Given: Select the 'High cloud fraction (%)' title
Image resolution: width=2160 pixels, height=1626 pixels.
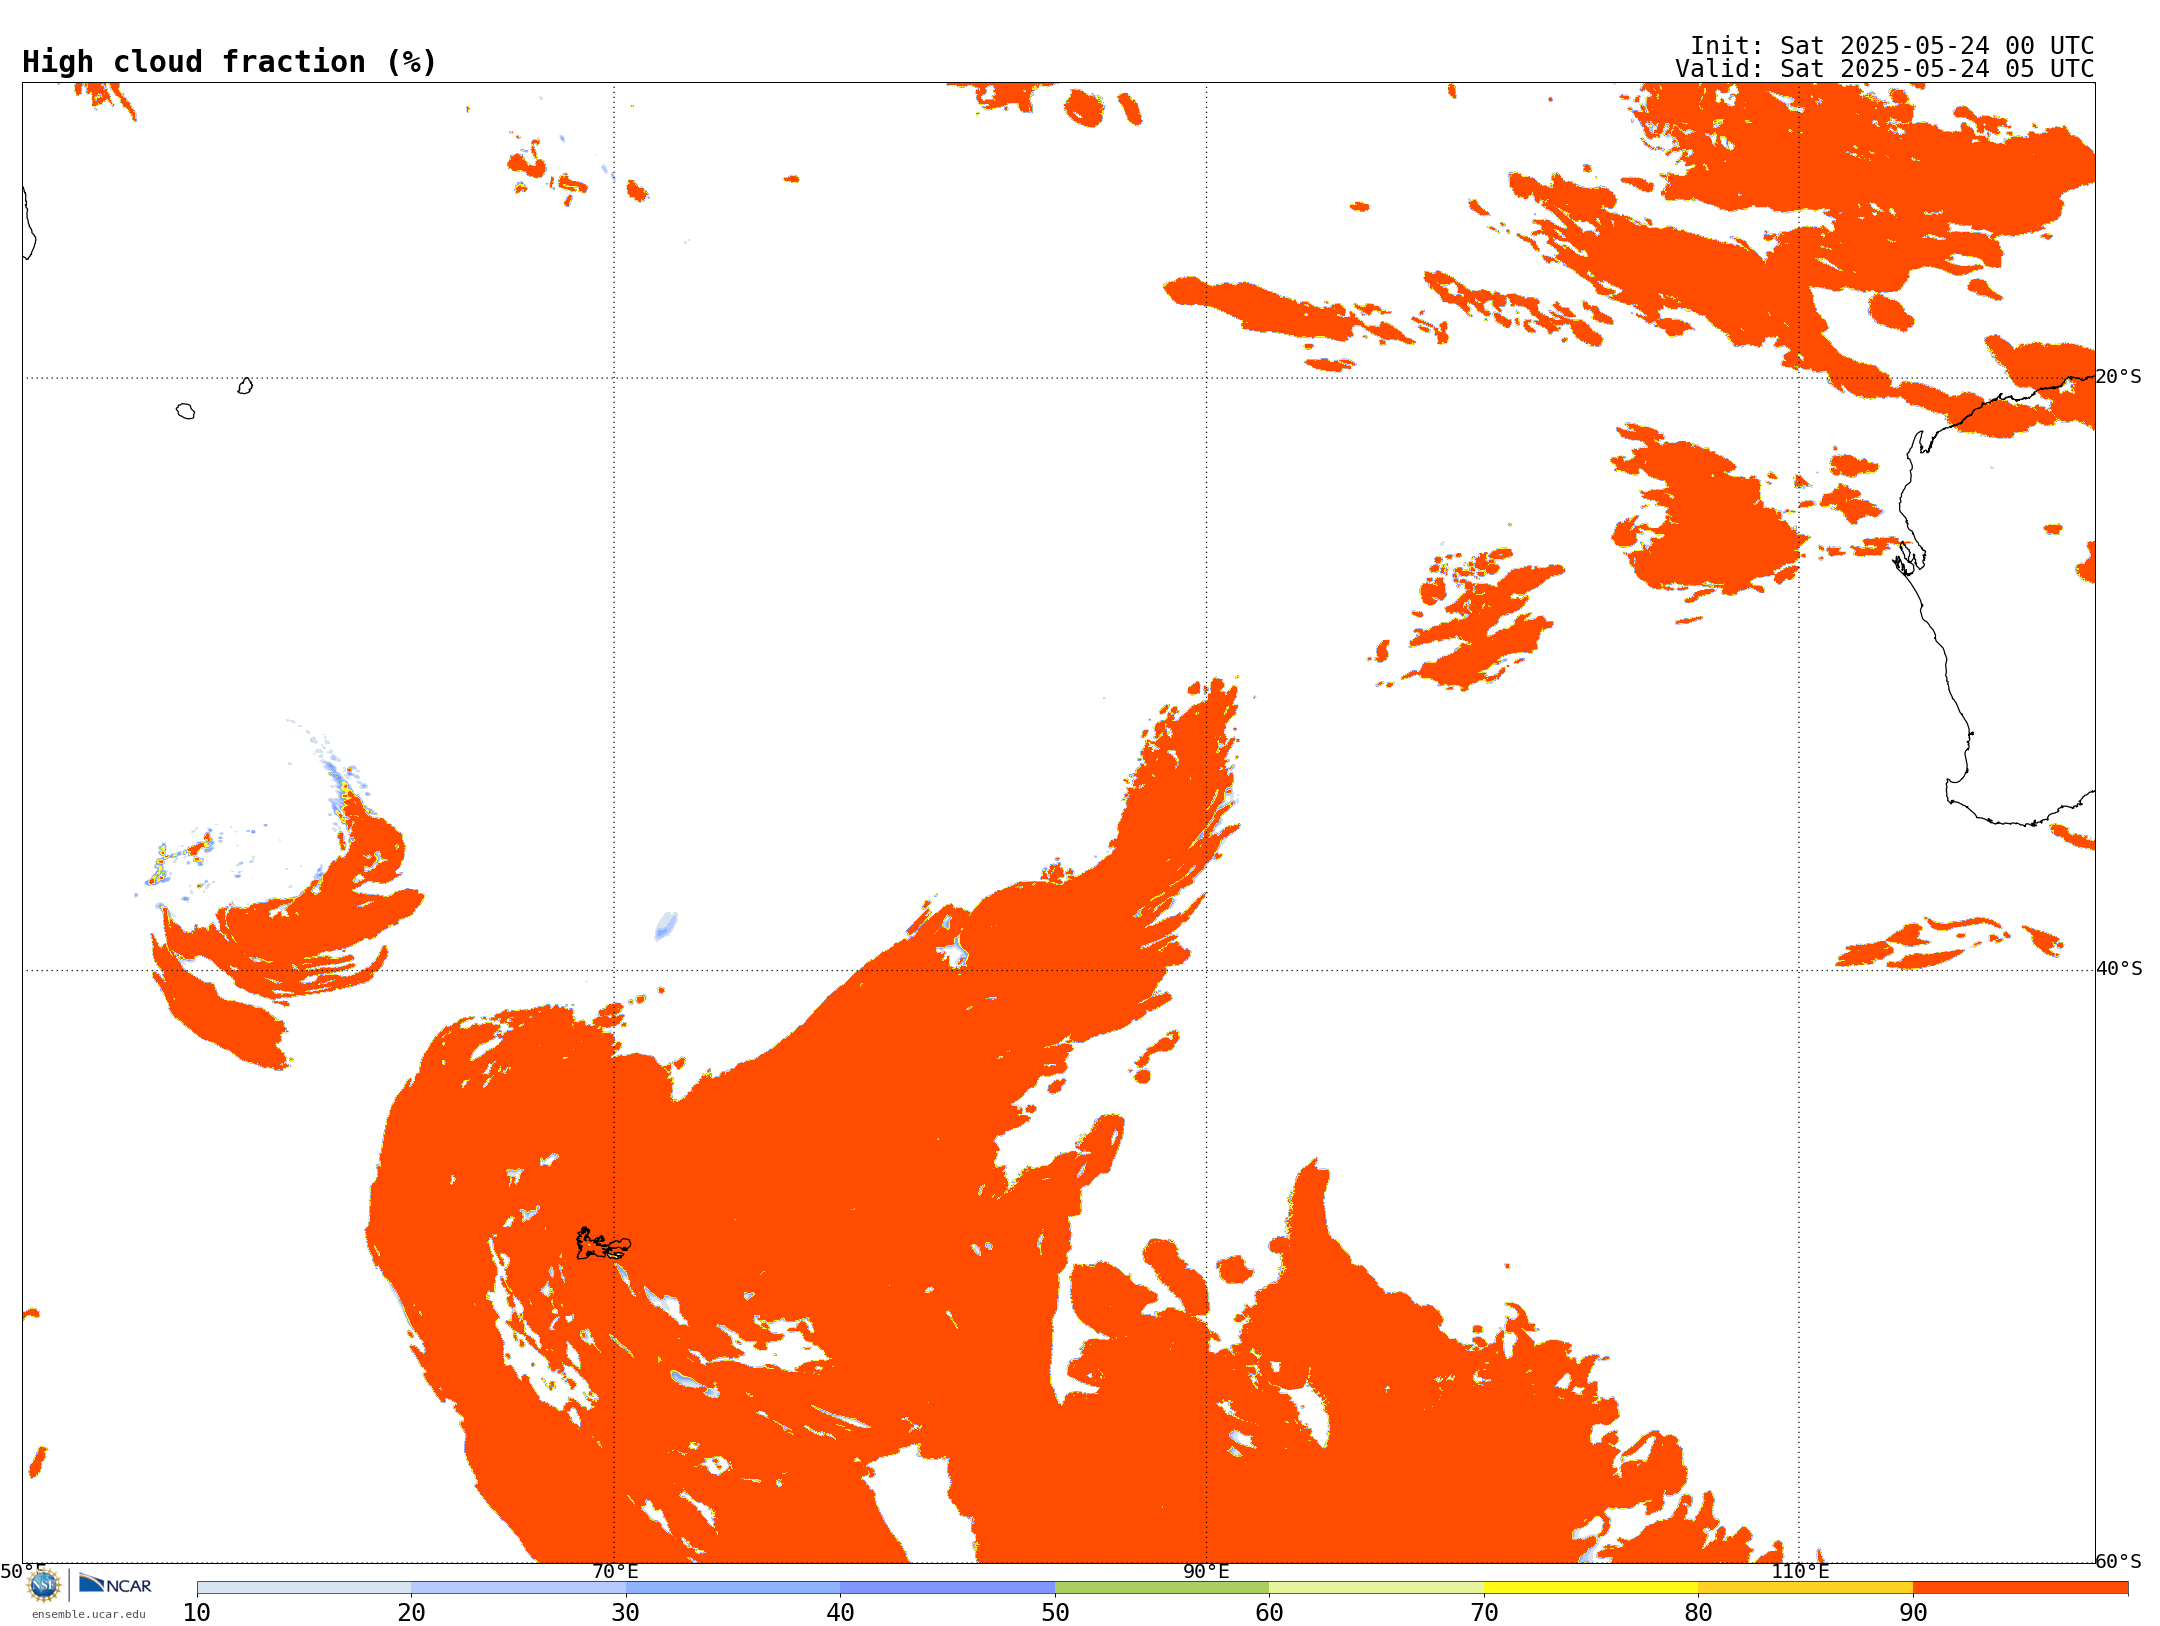Looking at the screenshot, I should pyautogui.click(x=230, y=62).
